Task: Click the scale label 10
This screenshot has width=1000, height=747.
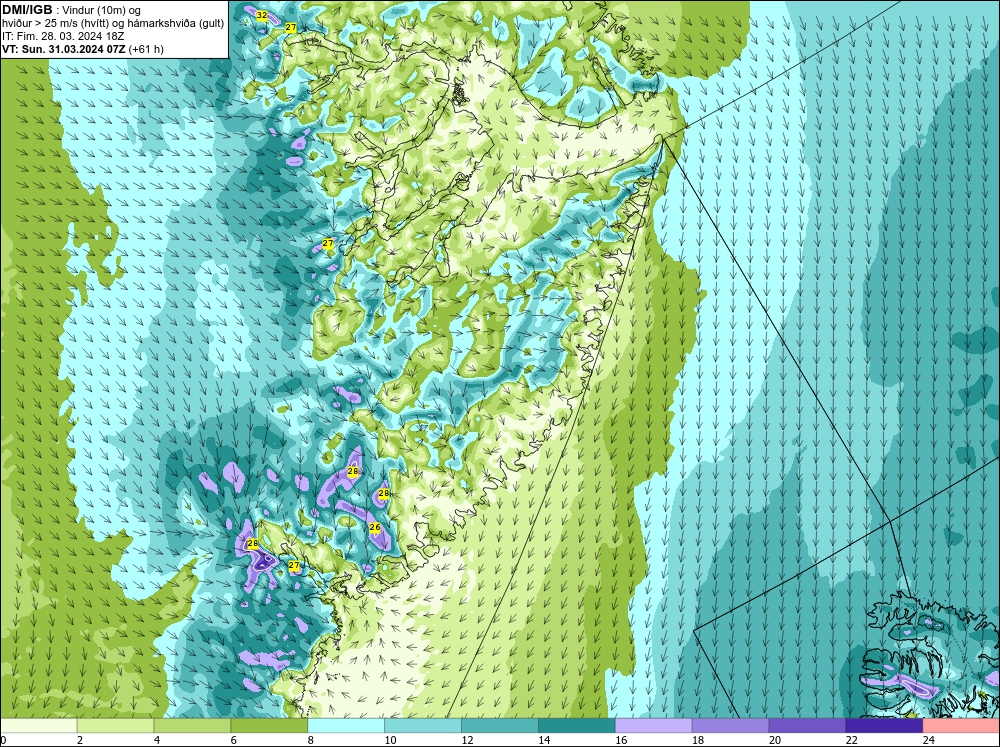Action: point(390,740)
